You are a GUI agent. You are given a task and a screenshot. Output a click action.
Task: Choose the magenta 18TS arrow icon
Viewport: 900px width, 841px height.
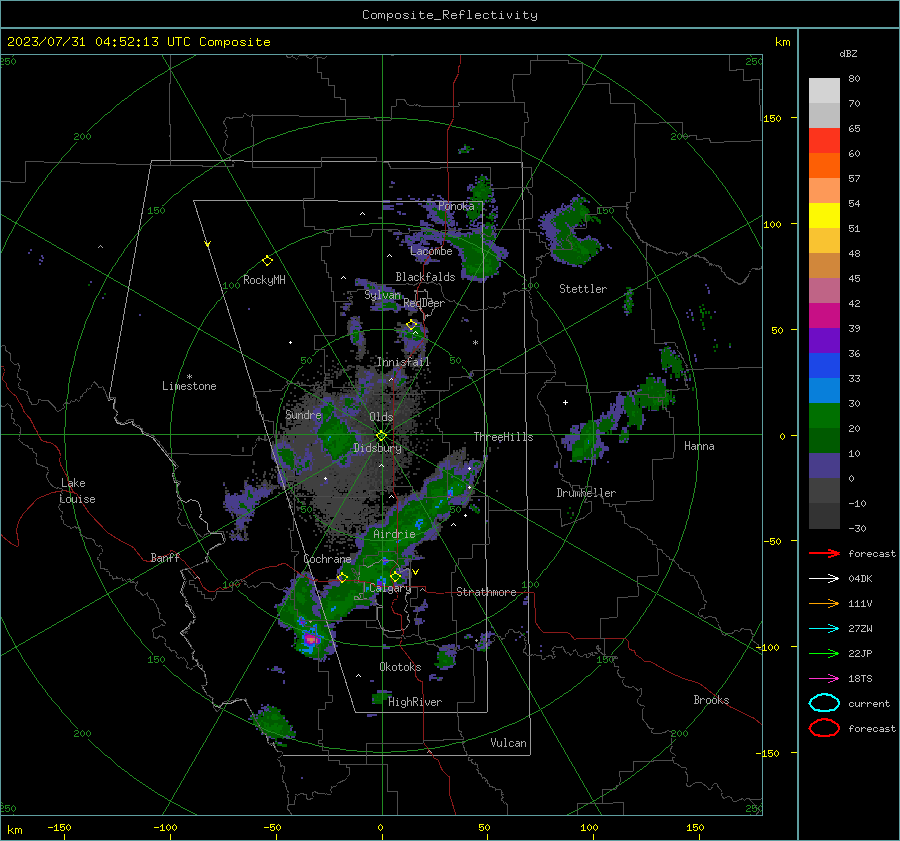824,679
